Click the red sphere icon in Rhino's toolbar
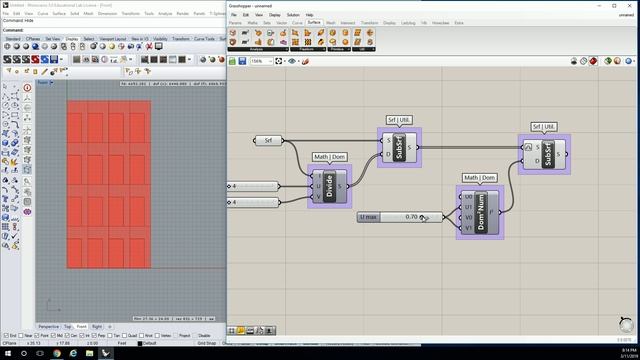 coord(221,60)
